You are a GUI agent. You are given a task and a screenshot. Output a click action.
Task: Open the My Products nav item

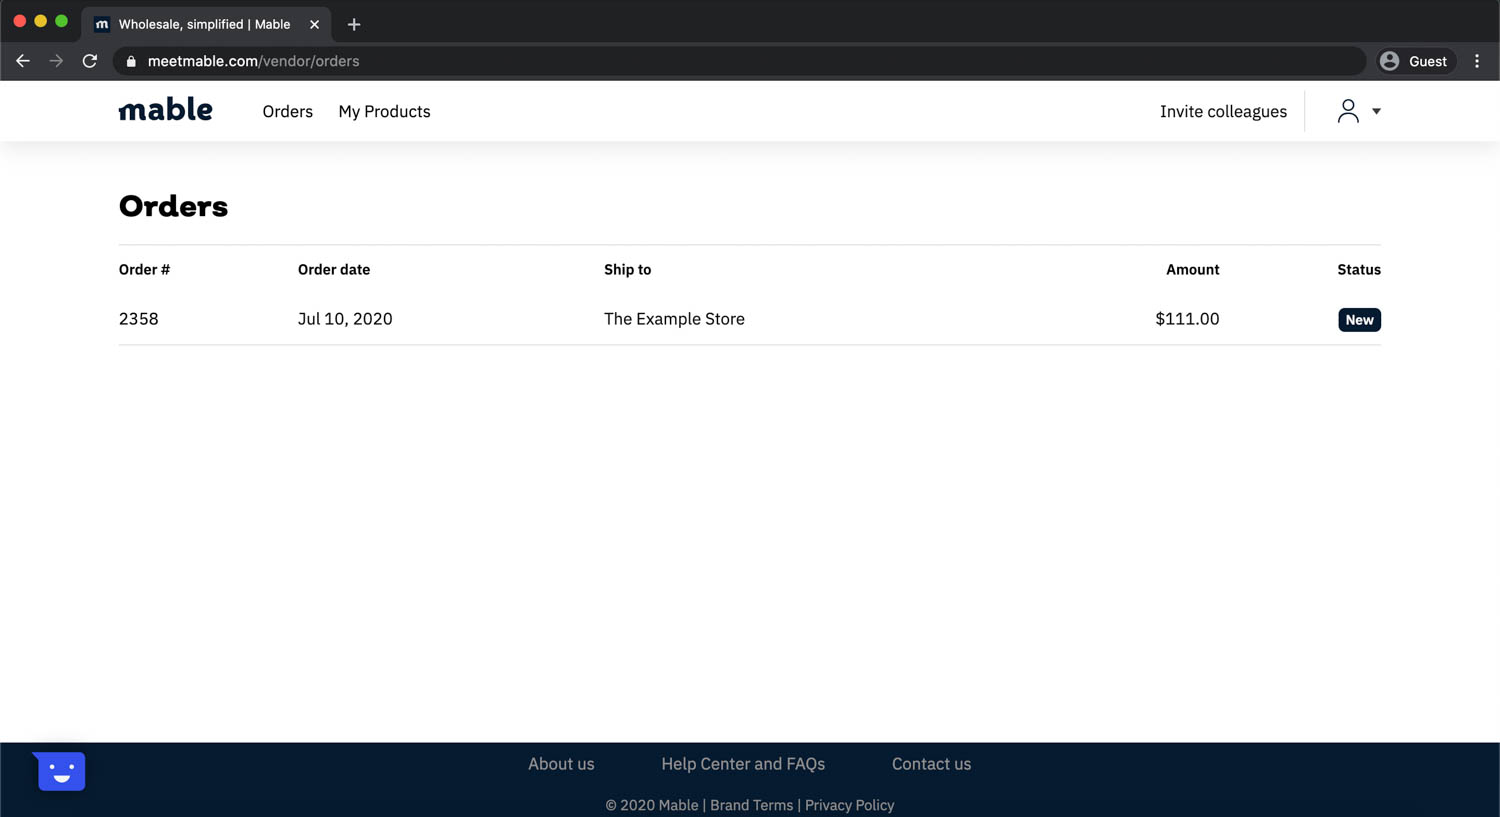[384, 111]
